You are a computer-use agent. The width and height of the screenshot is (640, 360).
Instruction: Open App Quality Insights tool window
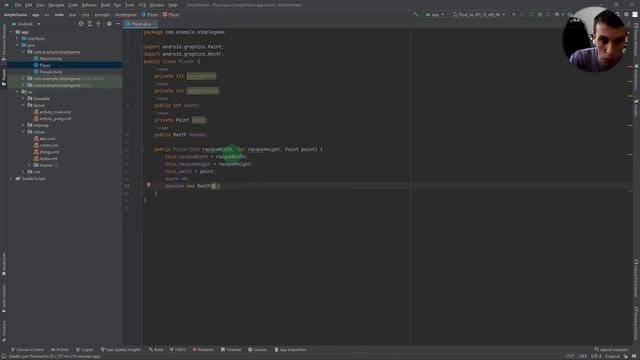point(121,350)
